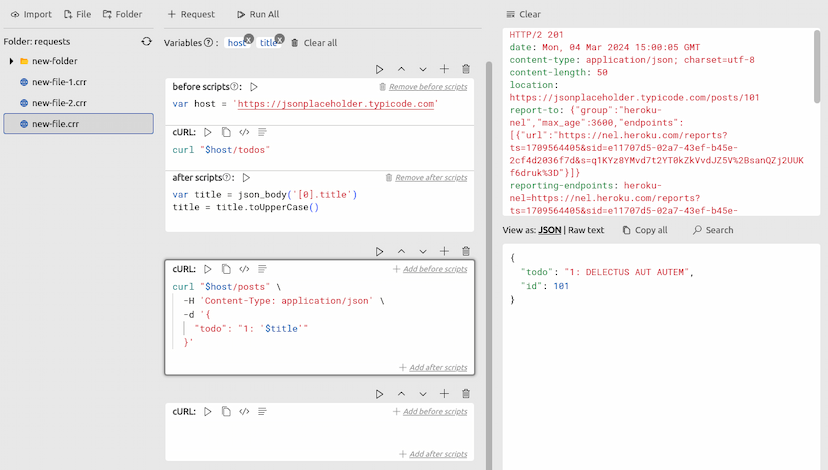This screenshot has height=470, width=828.
Task: Move first request block up
Action: tap(401, 69)
